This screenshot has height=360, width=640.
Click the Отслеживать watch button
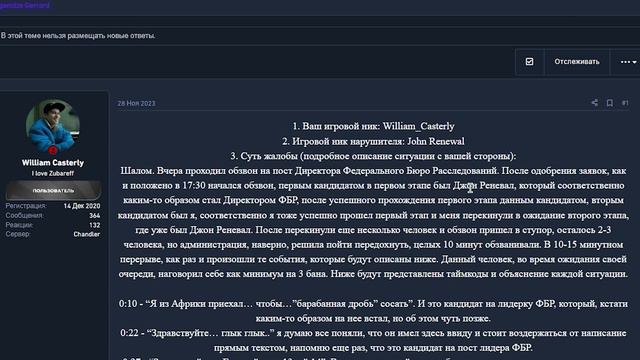click(577, 62)
